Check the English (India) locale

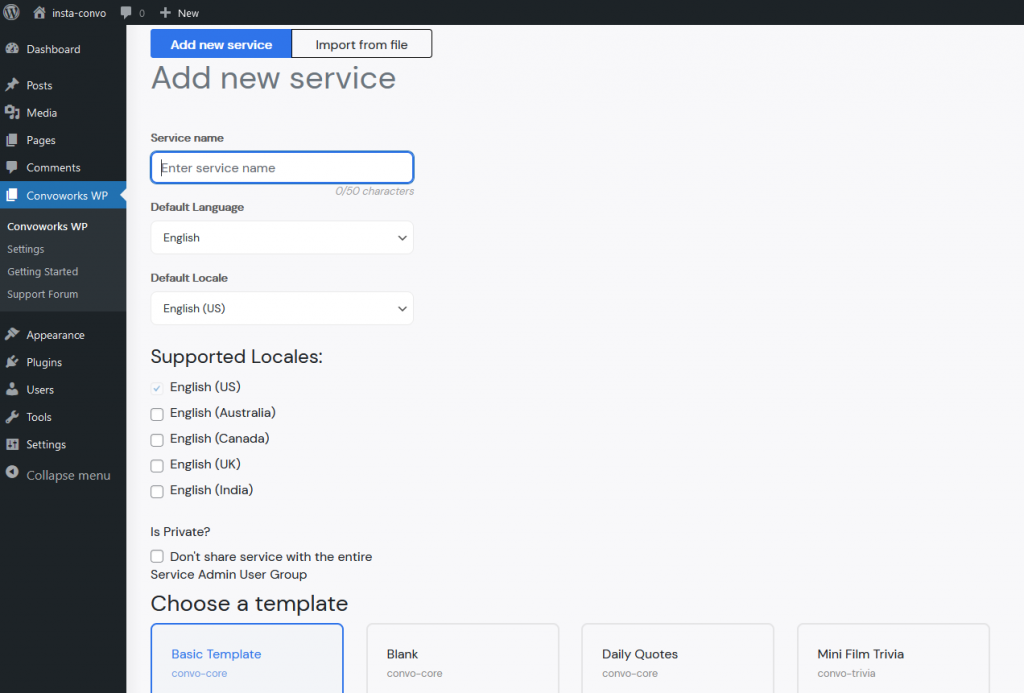(x=157, y=491)
